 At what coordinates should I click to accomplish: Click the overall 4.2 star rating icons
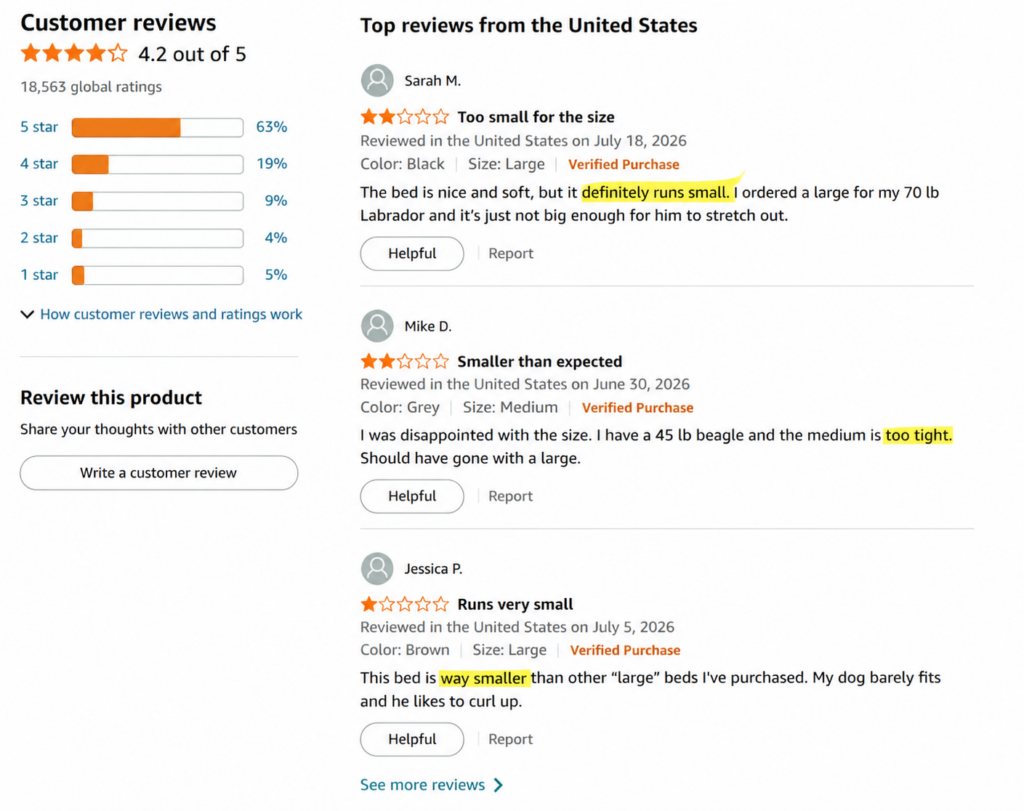point(74,54)
